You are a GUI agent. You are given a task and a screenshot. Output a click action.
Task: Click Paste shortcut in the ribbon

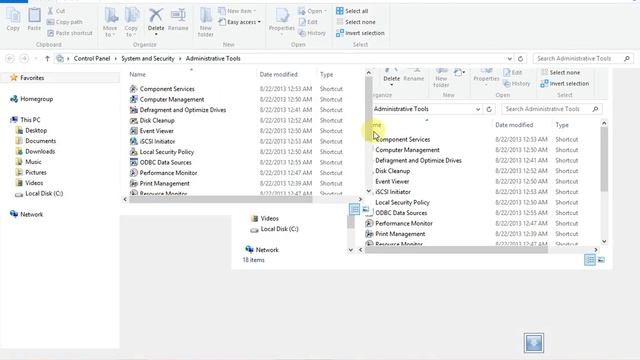click(70, 33)
